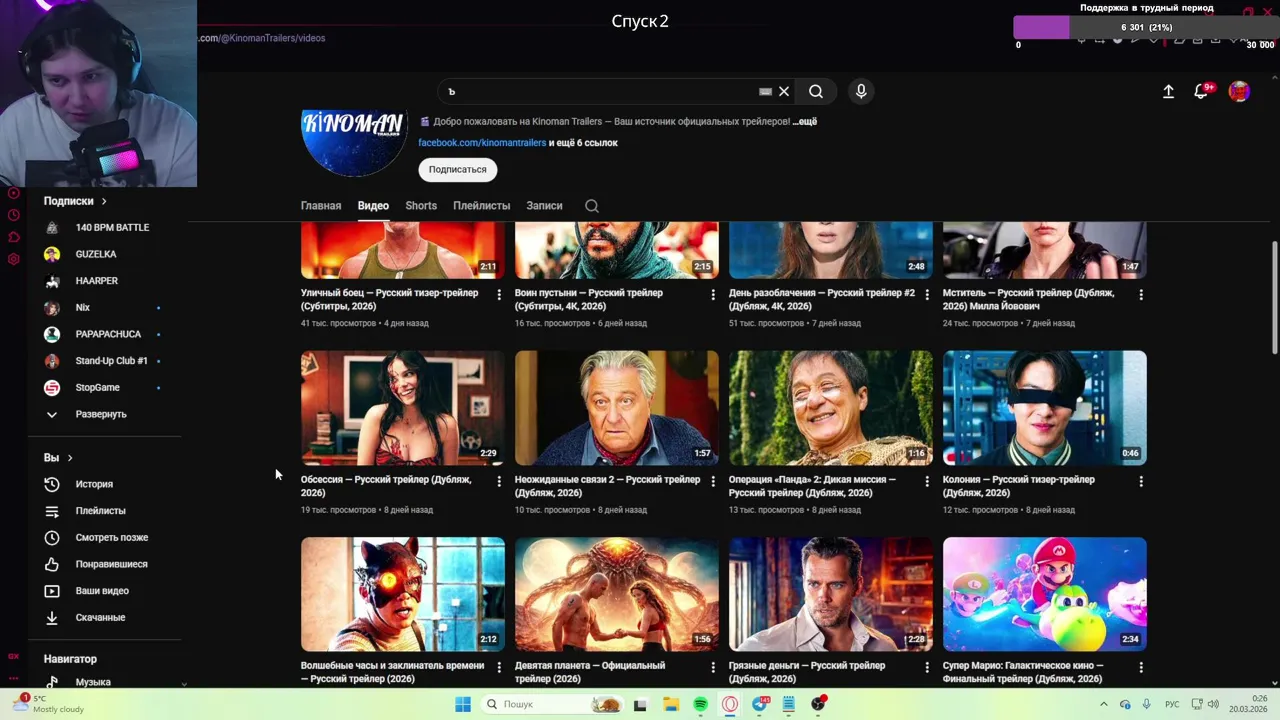Switch to the Записи tab

click(x=544, y=206)
